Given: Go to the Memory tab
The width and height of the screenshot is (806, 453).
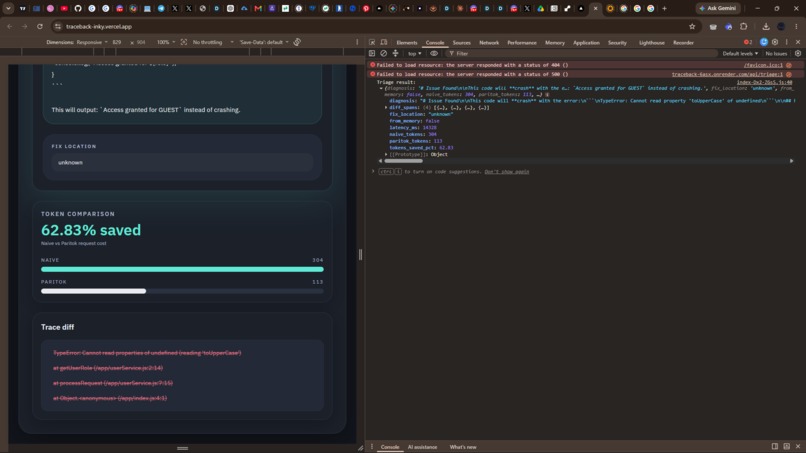Looking at the screenshot, I should tap(555, 43).
